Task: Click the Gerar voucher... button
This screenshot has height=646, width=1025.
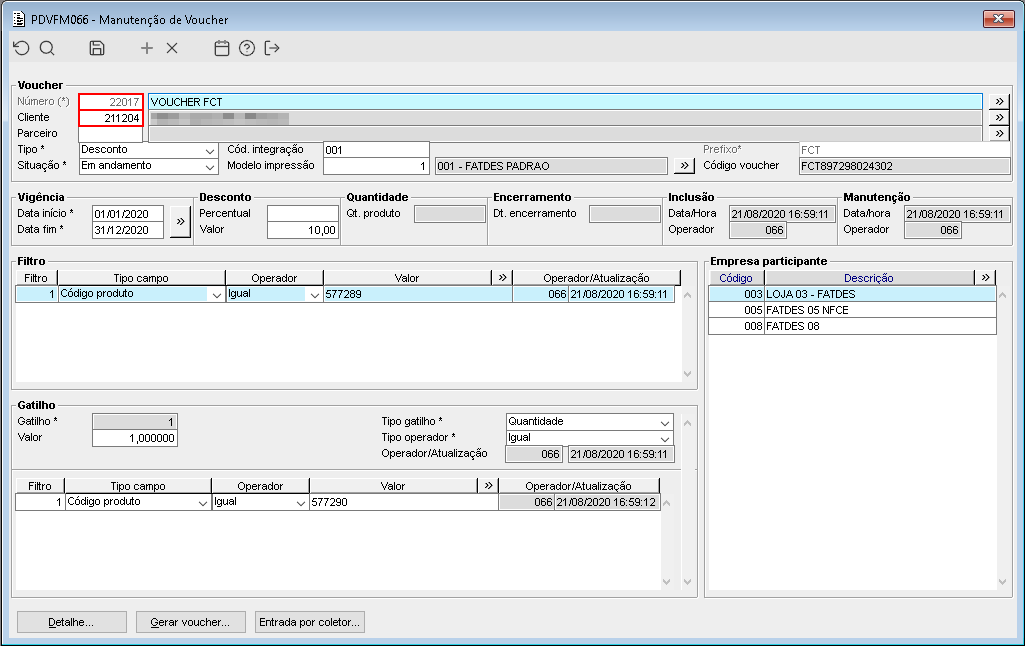Action: tap(190, 622)
